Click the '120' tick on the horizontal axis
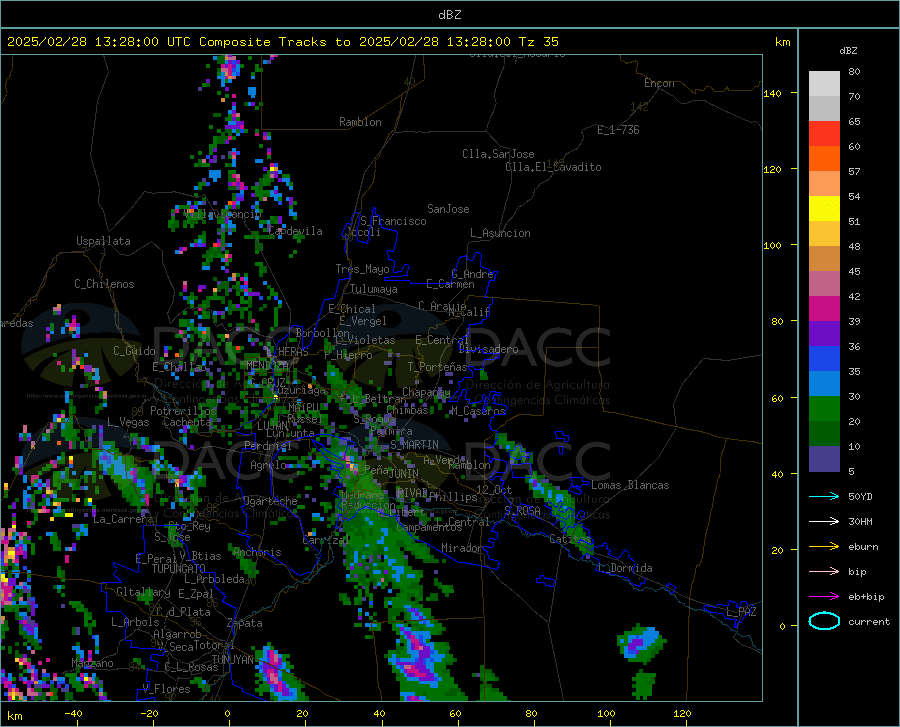Viewport: 900px width, 727px height. [x=682, y=714]
